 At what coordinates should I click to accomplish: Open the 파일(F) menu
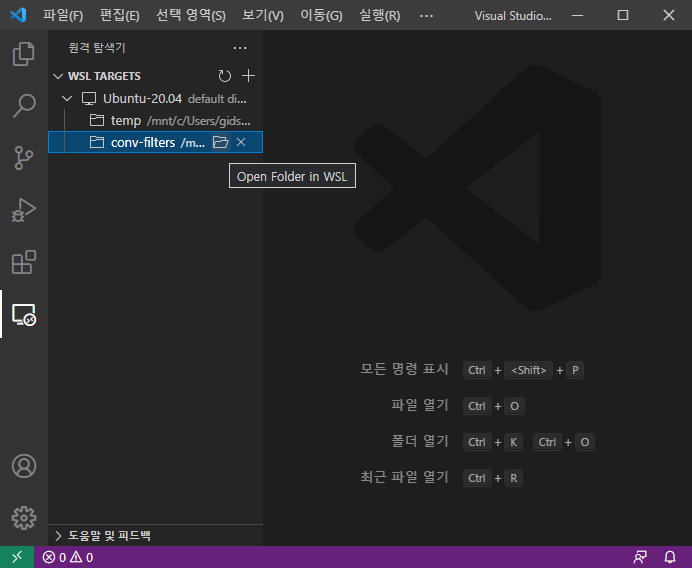coord(63,15)
